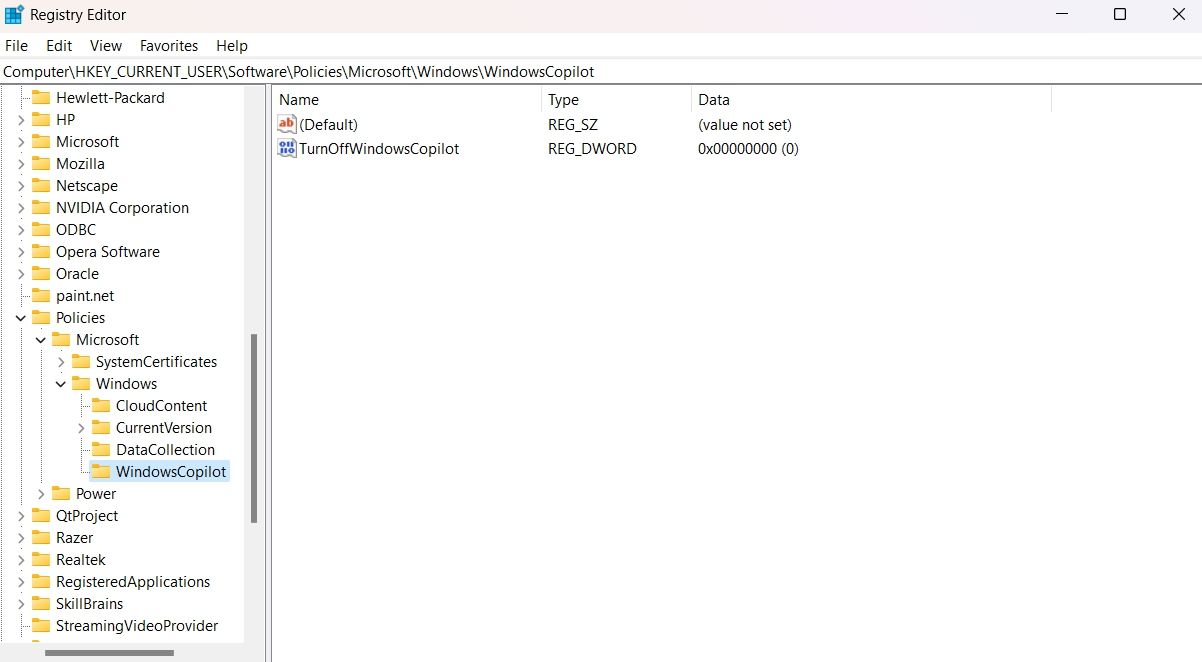
Task: Click the Policies folder icon
Action: point(41,318)
